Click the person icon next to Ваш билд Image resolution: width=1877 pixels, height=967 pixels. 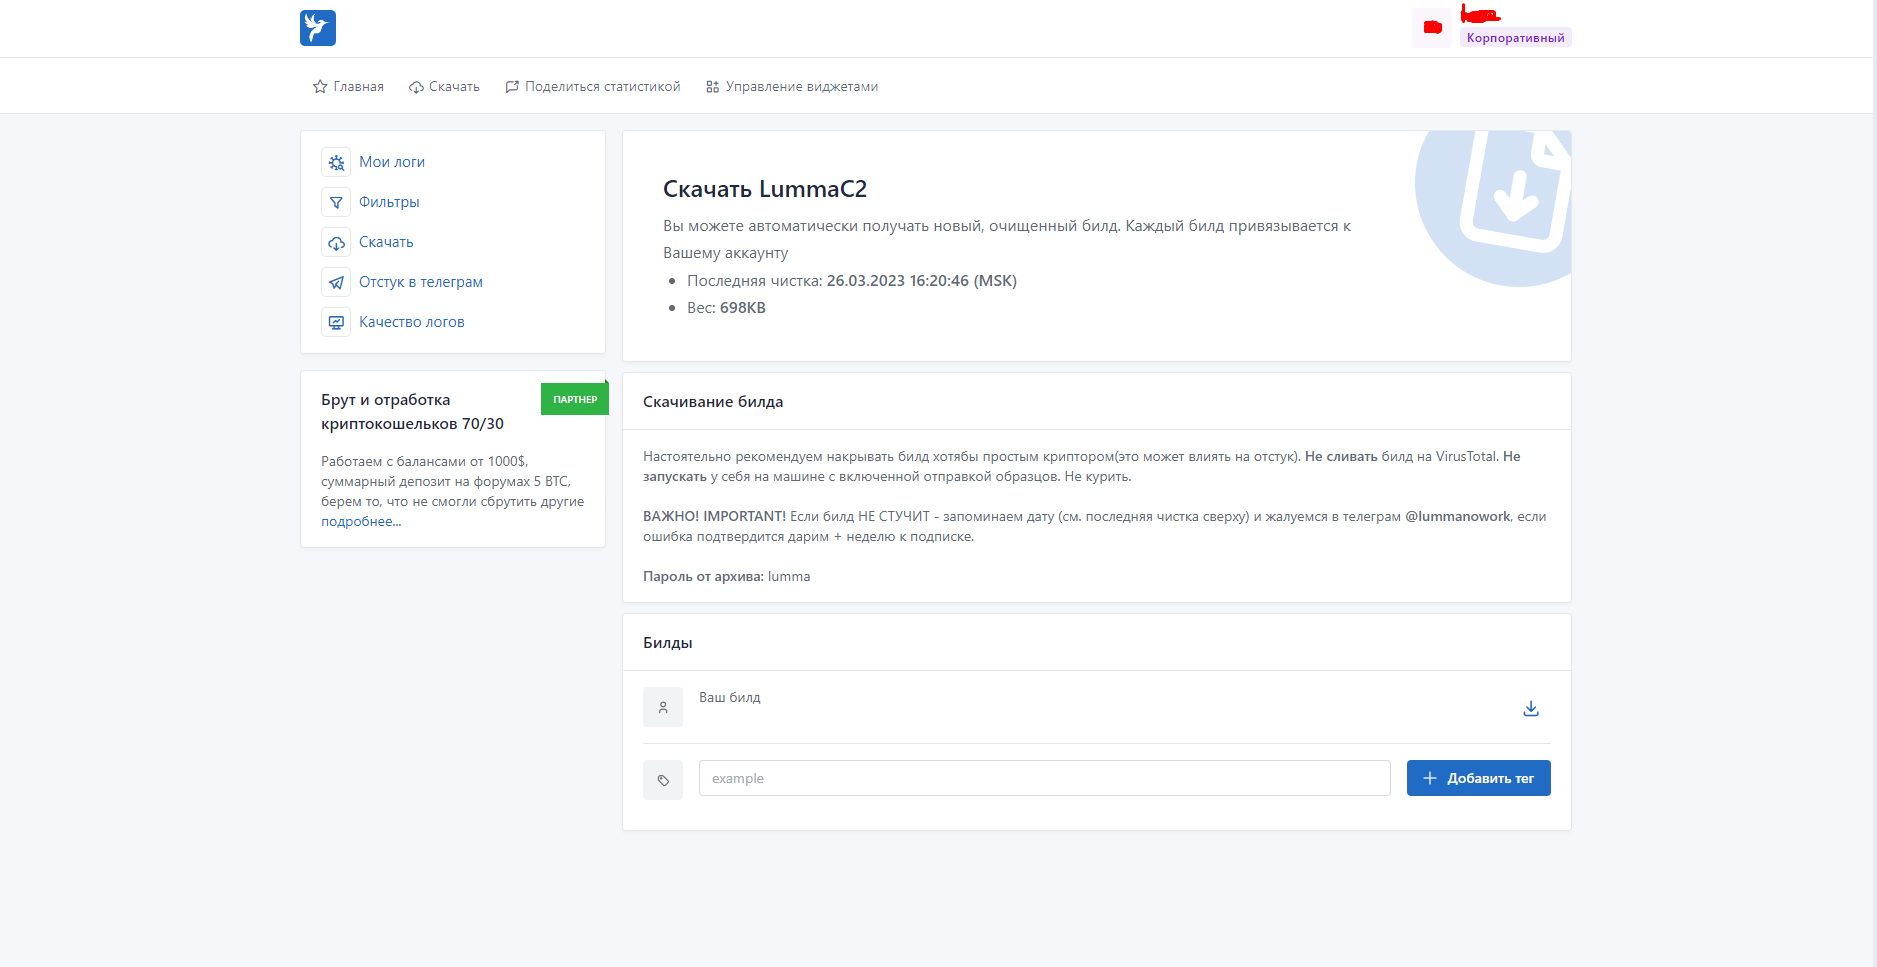click(663, 707)
